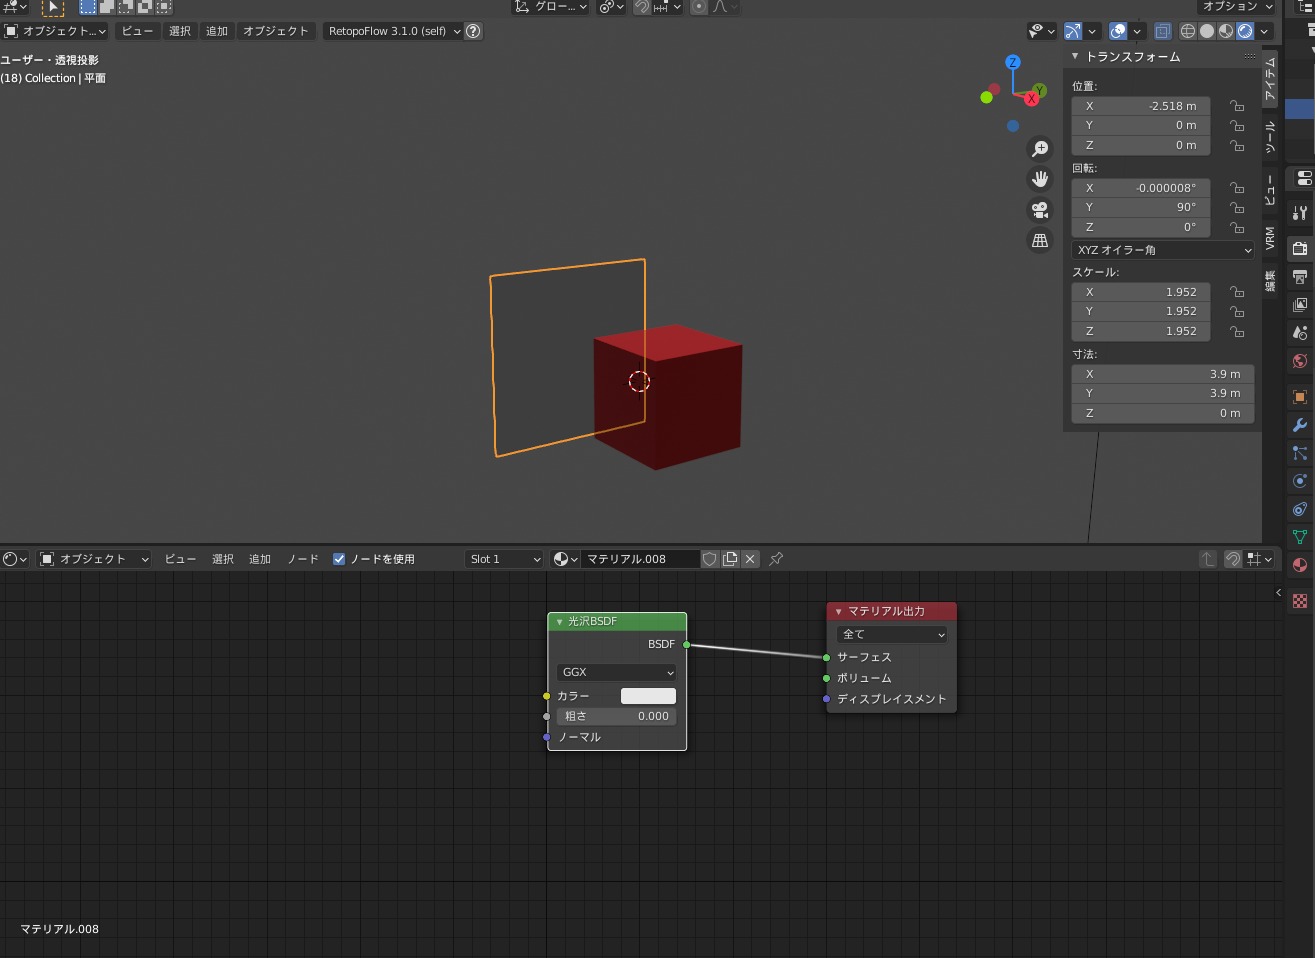Toggle the lock icon beside Position X

click(1236, 106)
